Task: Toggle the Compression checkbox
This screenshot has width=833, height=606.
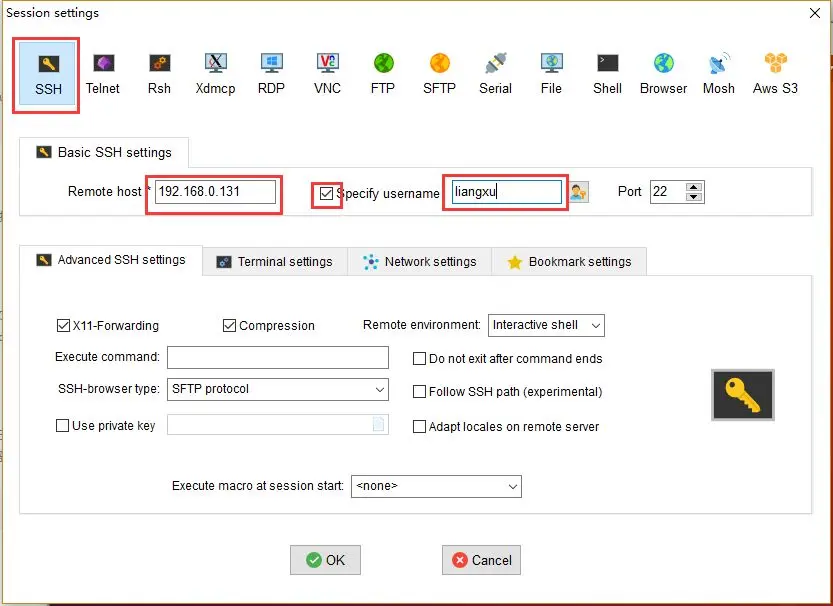Action: (229, 325)
